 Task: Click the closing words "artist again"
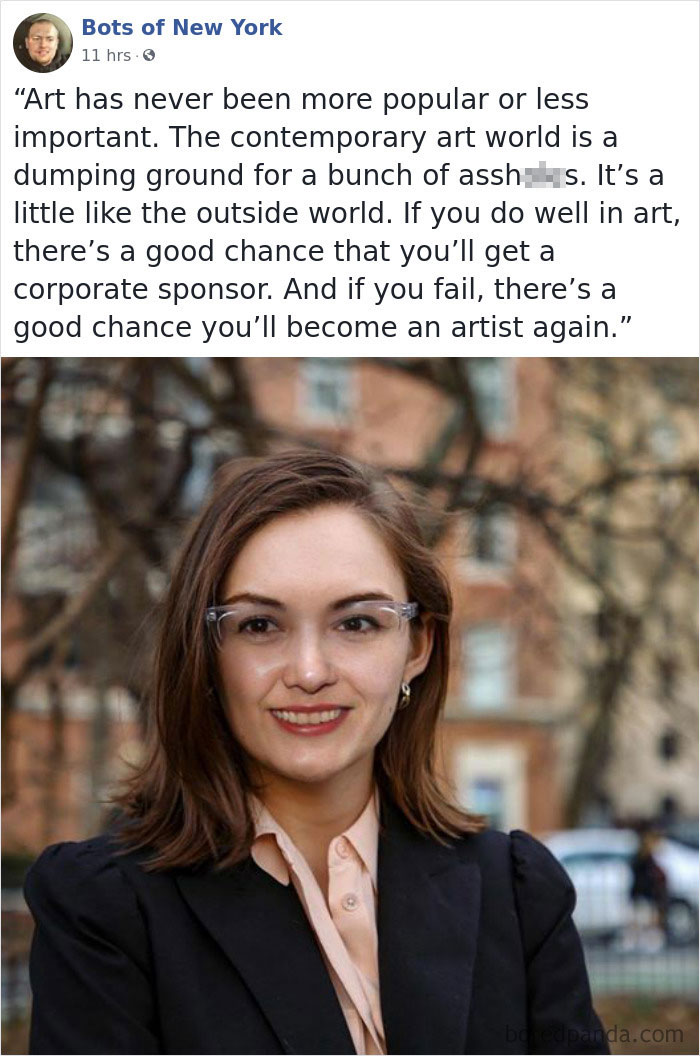[530, 327]
